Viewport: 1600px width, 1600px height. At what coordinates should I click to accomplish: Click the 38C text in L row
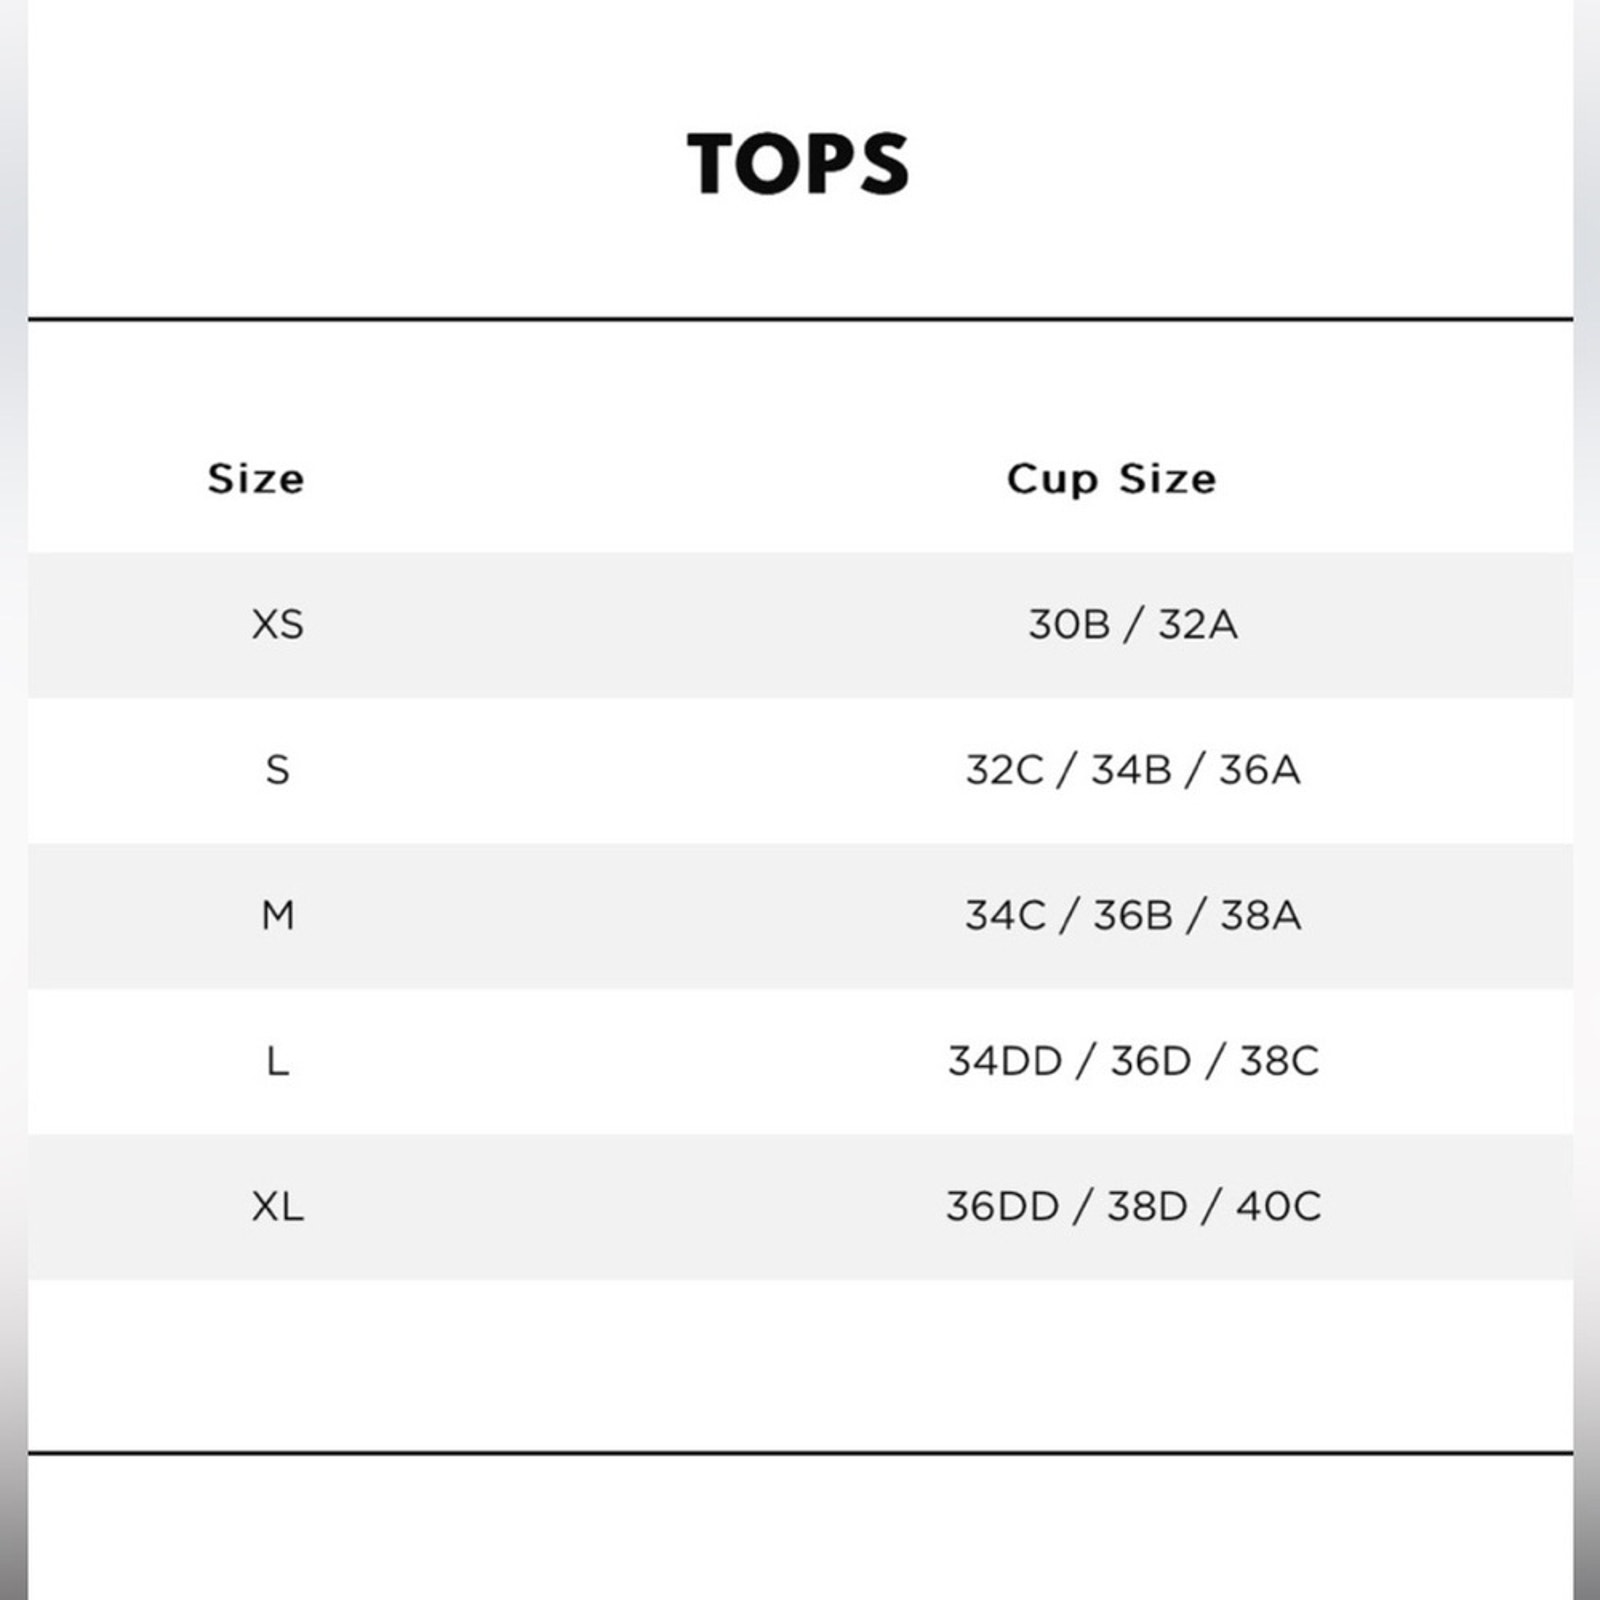pos(1279,1061)
